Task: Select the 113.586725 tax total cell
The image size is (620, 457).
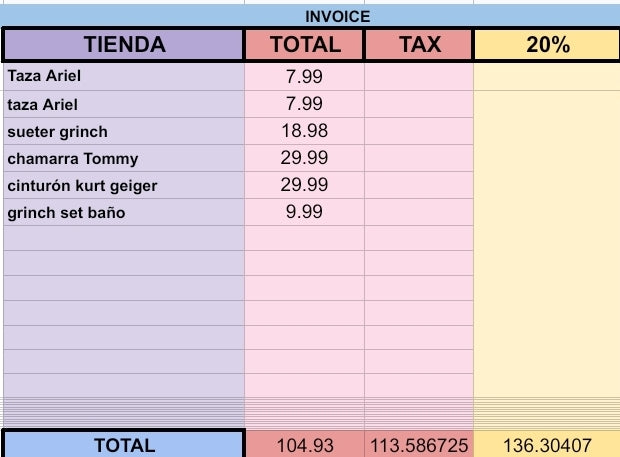Action: pyautogui.click(x=419, y=445)
